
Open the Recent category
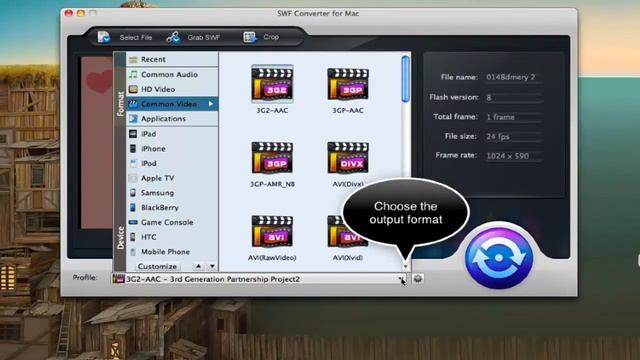(x=172, y=60)
